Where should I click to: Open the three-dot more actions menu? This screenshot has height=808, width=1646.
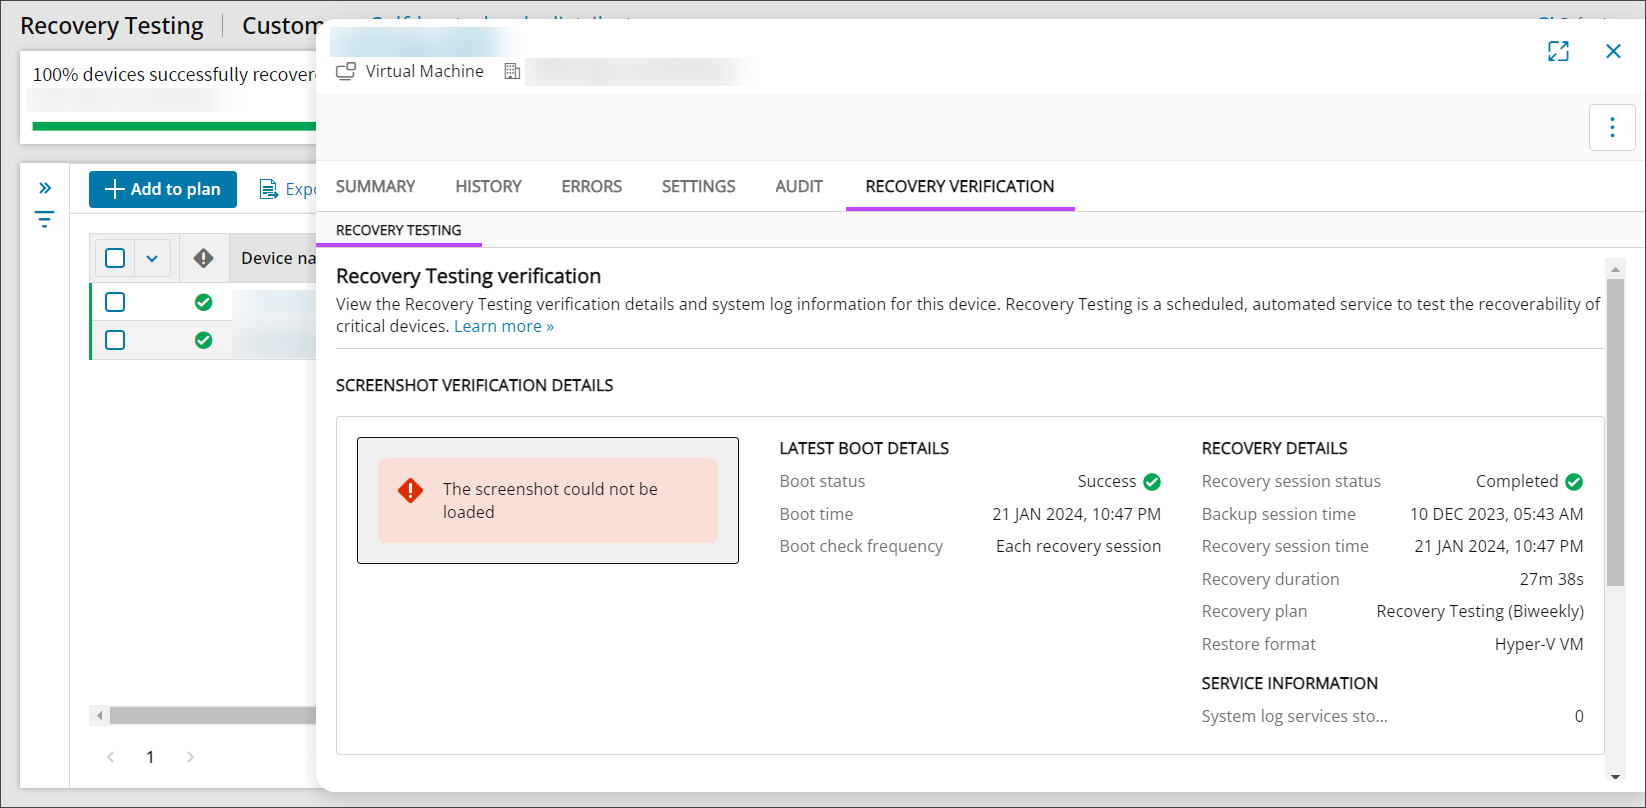coord(1612,127)
